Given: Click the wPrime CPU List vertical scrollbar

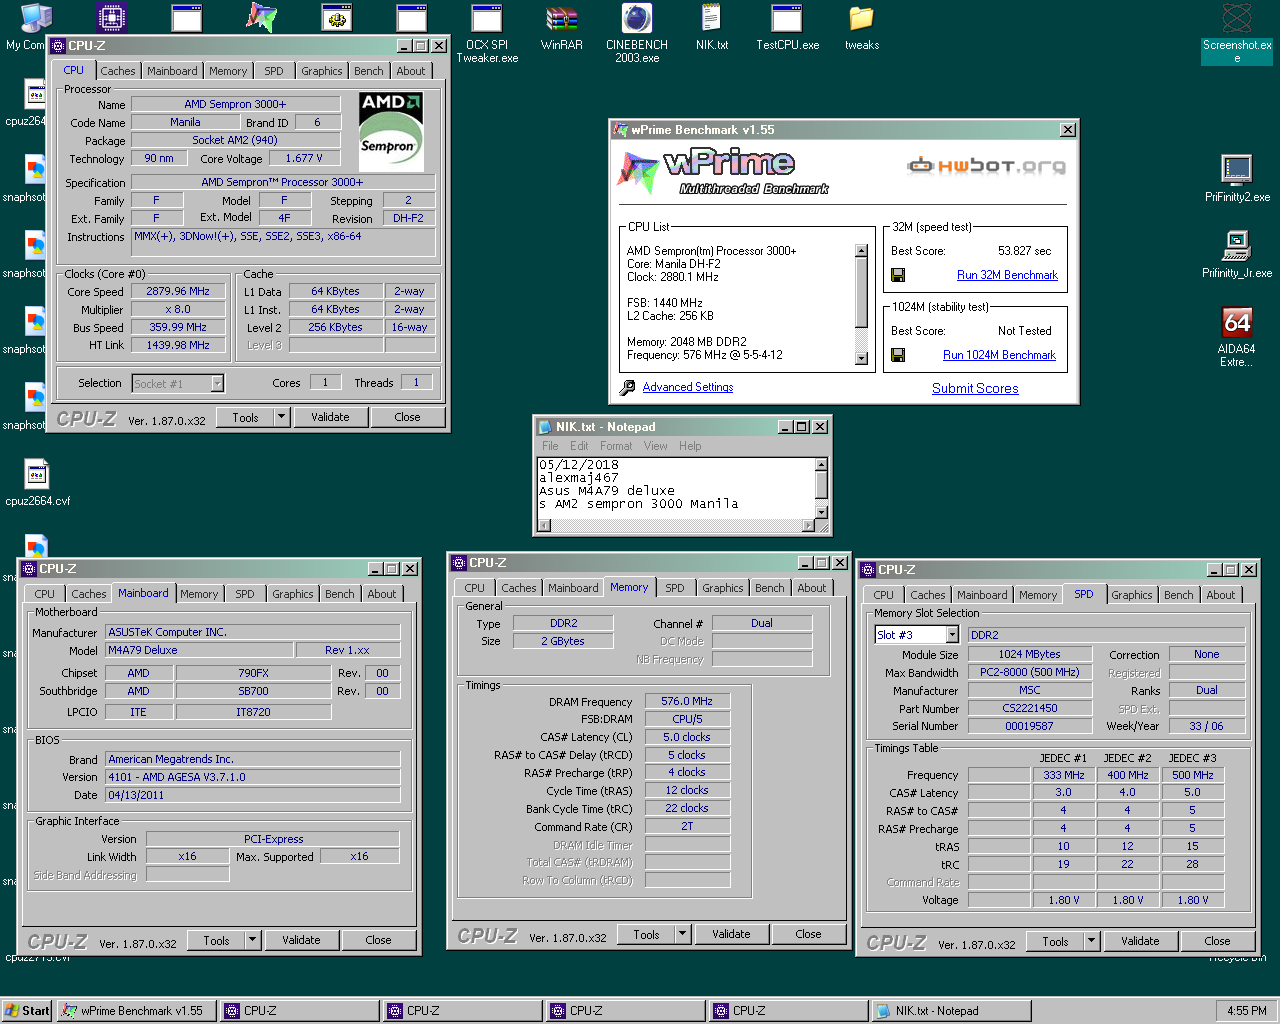Looking at the screenshot, I should [861, 304].
